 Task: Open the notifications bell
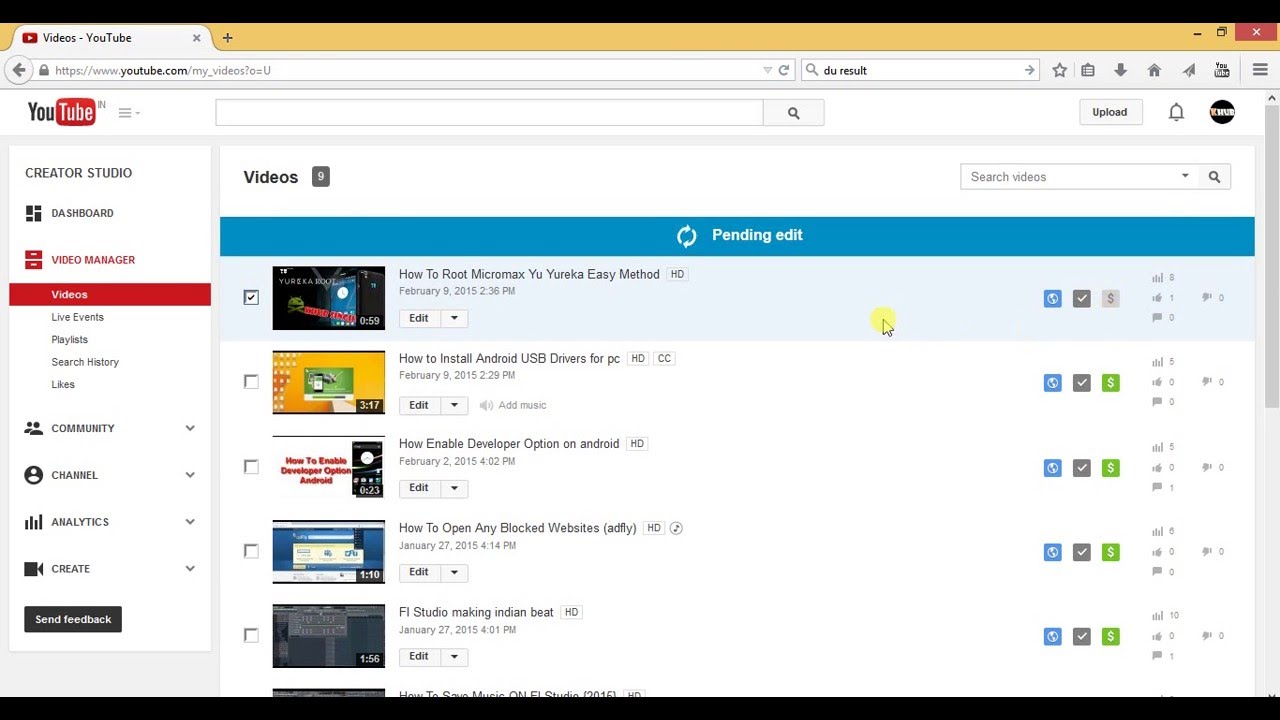1176,112
